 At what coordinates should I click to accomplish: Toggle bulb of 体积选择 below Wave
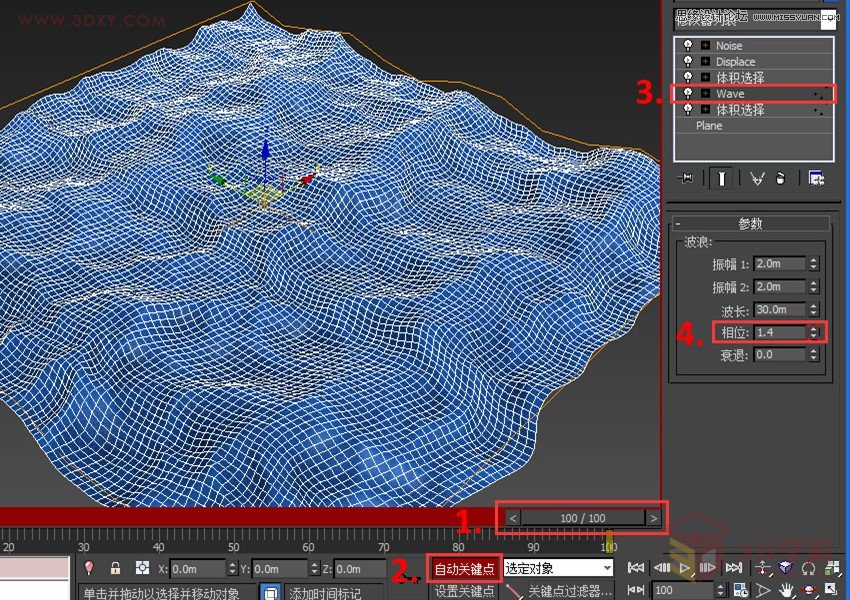pos(688,109)
